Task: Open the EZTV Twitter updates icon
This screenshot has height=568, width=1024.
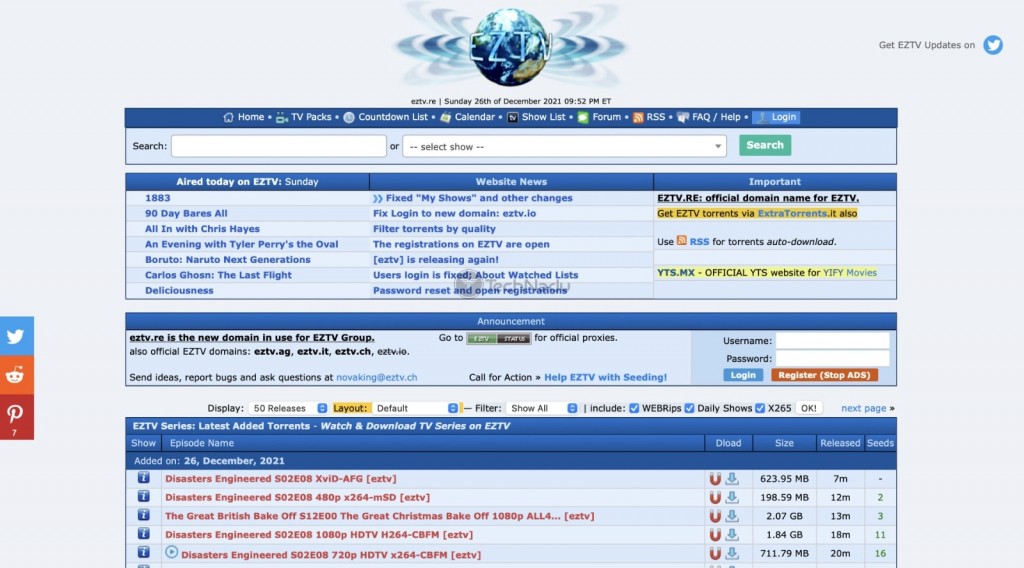Action: coord(993,45)
